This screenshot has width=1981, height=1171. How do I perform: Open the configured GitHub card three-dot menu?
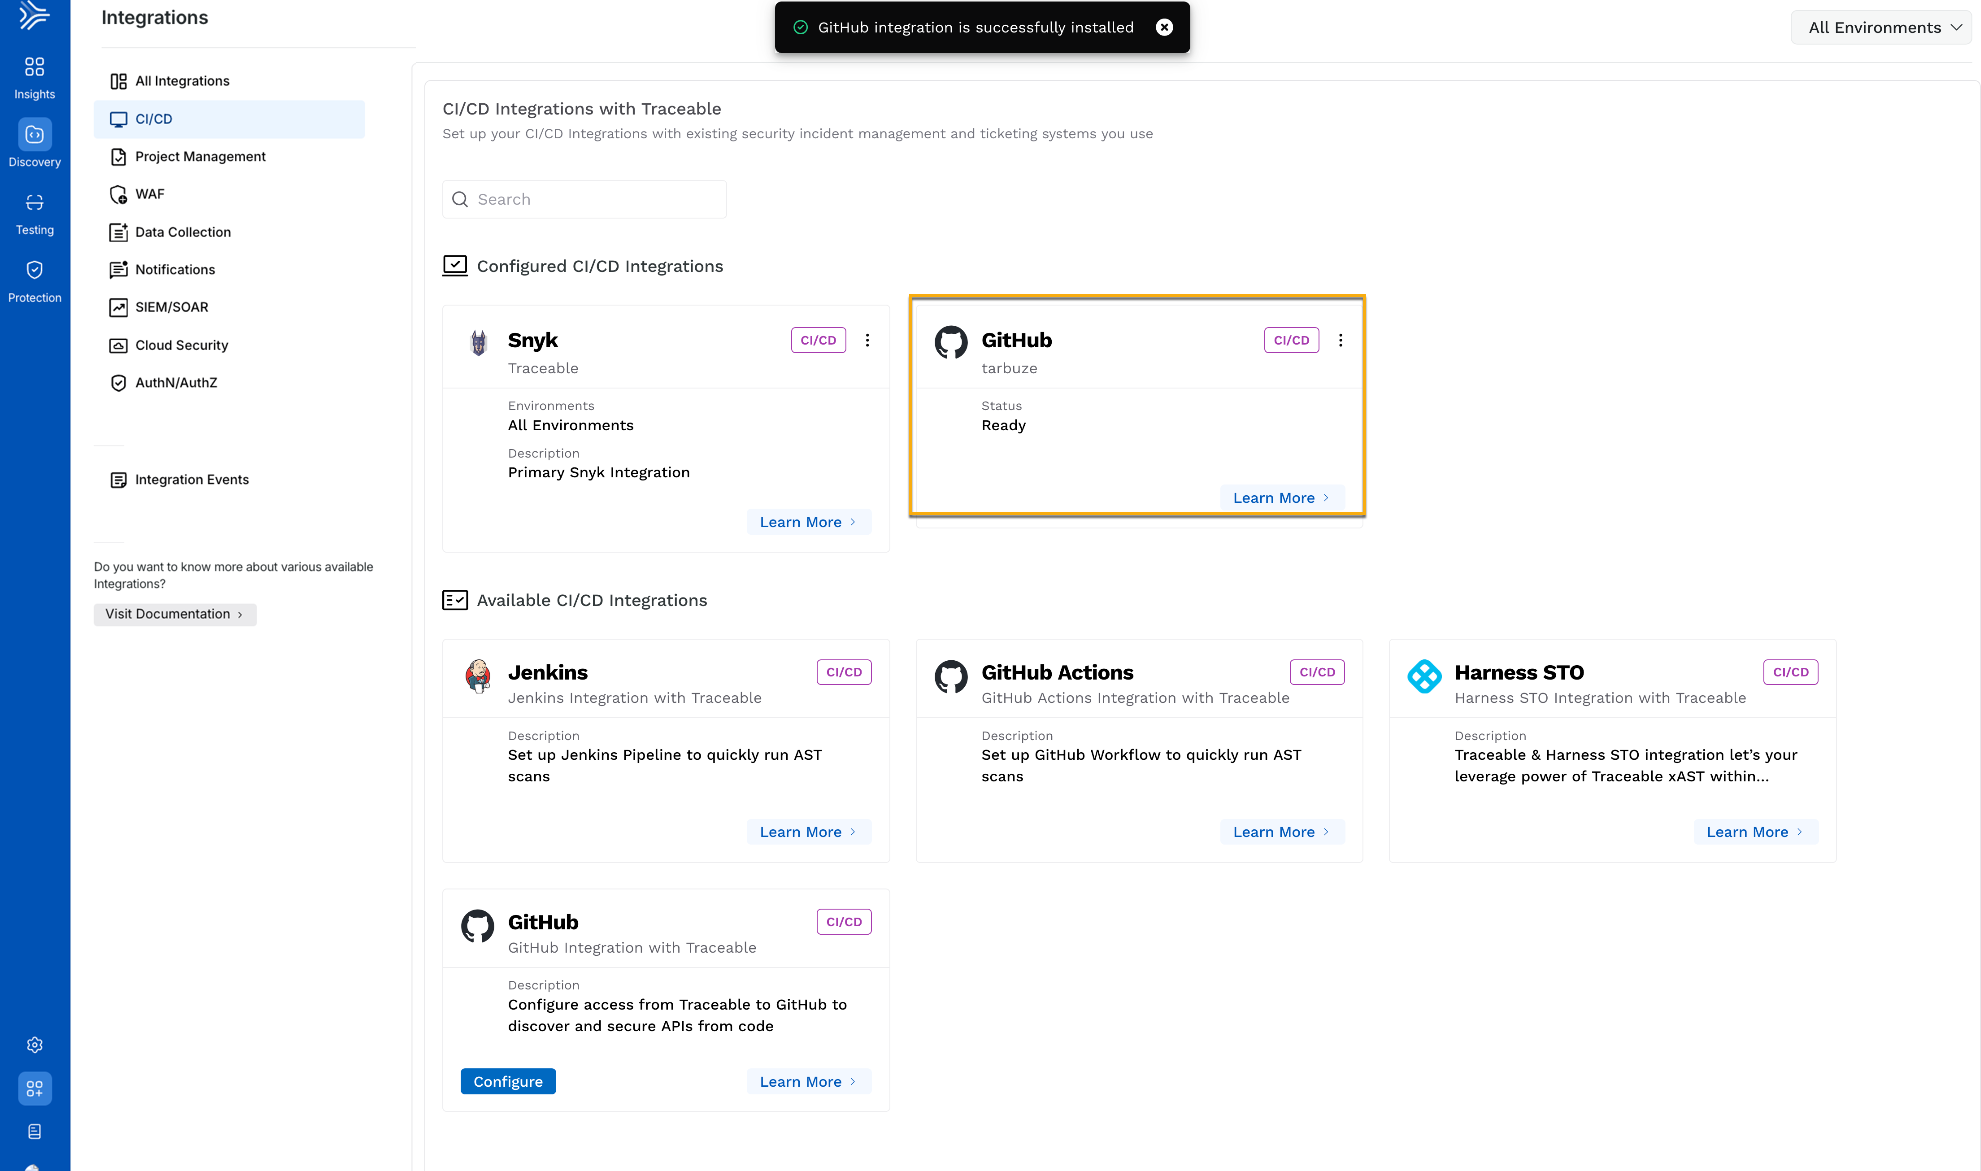(1340, 340)
